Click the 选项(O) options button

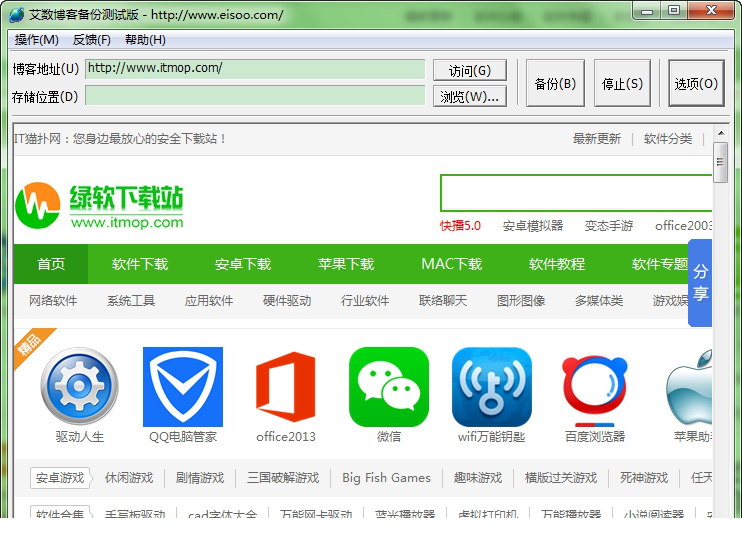[x=696, y=83]
